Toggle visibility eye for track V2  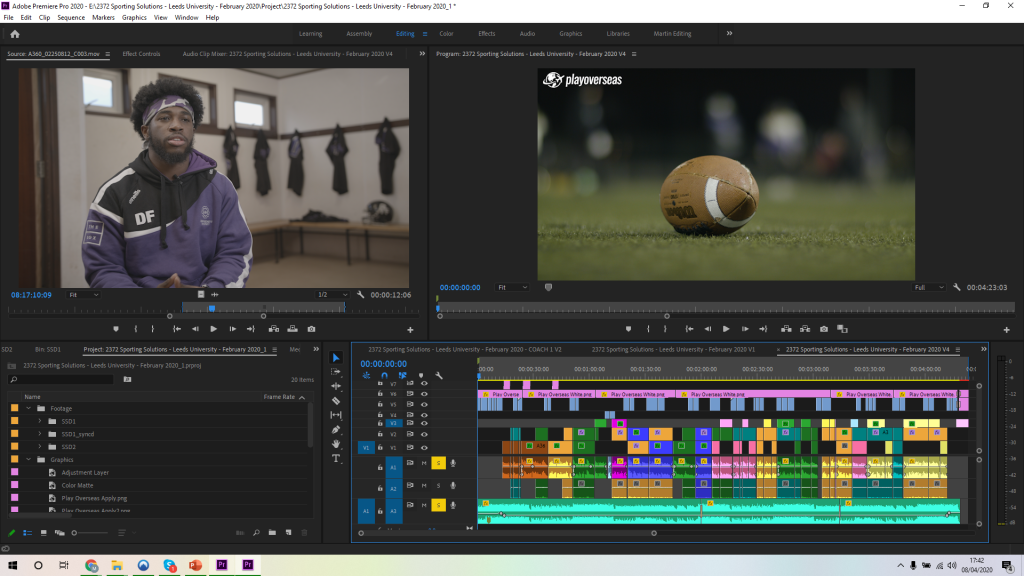click(x=424, y=434)
